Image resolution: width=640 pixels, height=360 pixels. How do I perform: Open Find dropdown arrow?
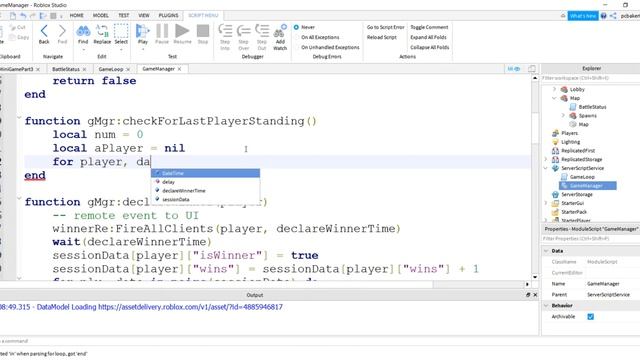(x=83, y=50)
